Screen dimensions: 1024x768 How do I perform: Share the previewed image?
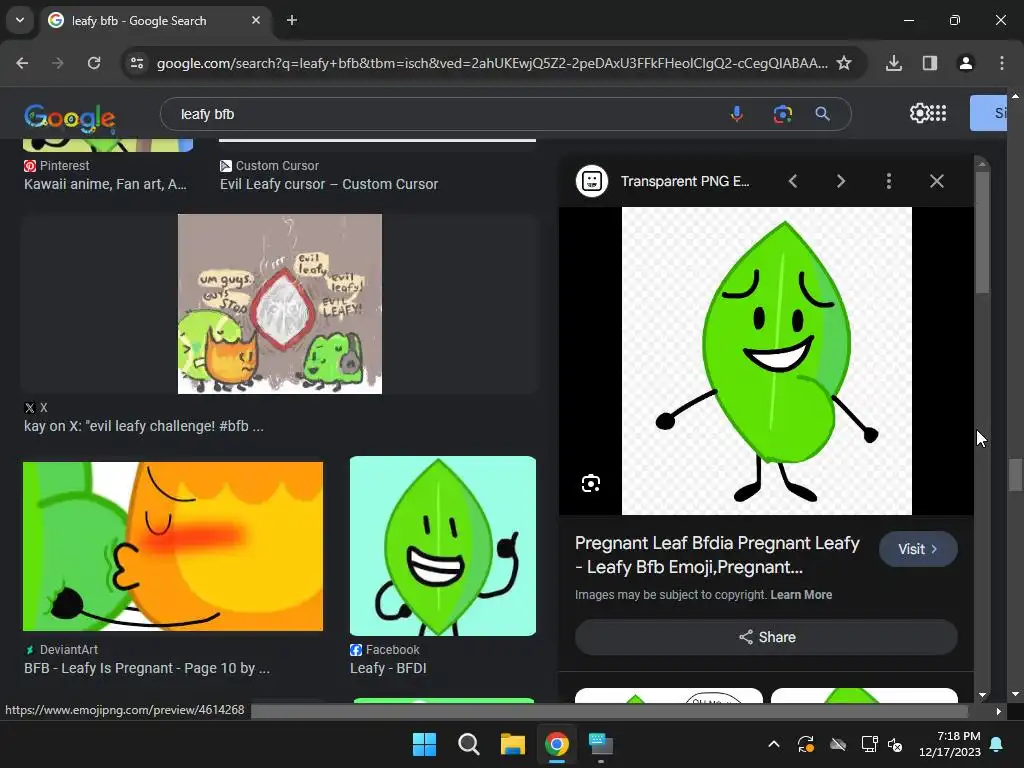(x=766, y=637)
